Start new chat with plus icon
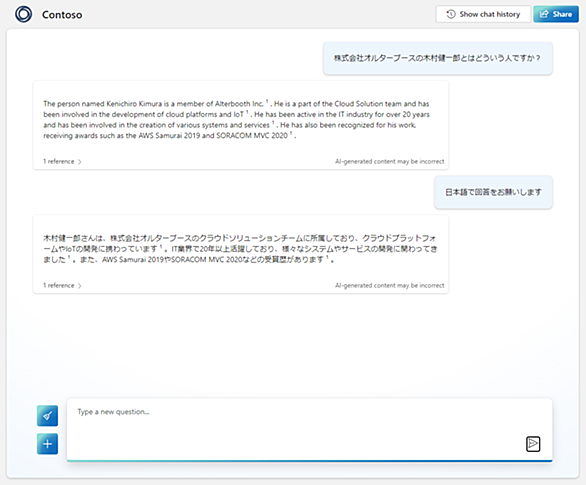 (47, 444)
